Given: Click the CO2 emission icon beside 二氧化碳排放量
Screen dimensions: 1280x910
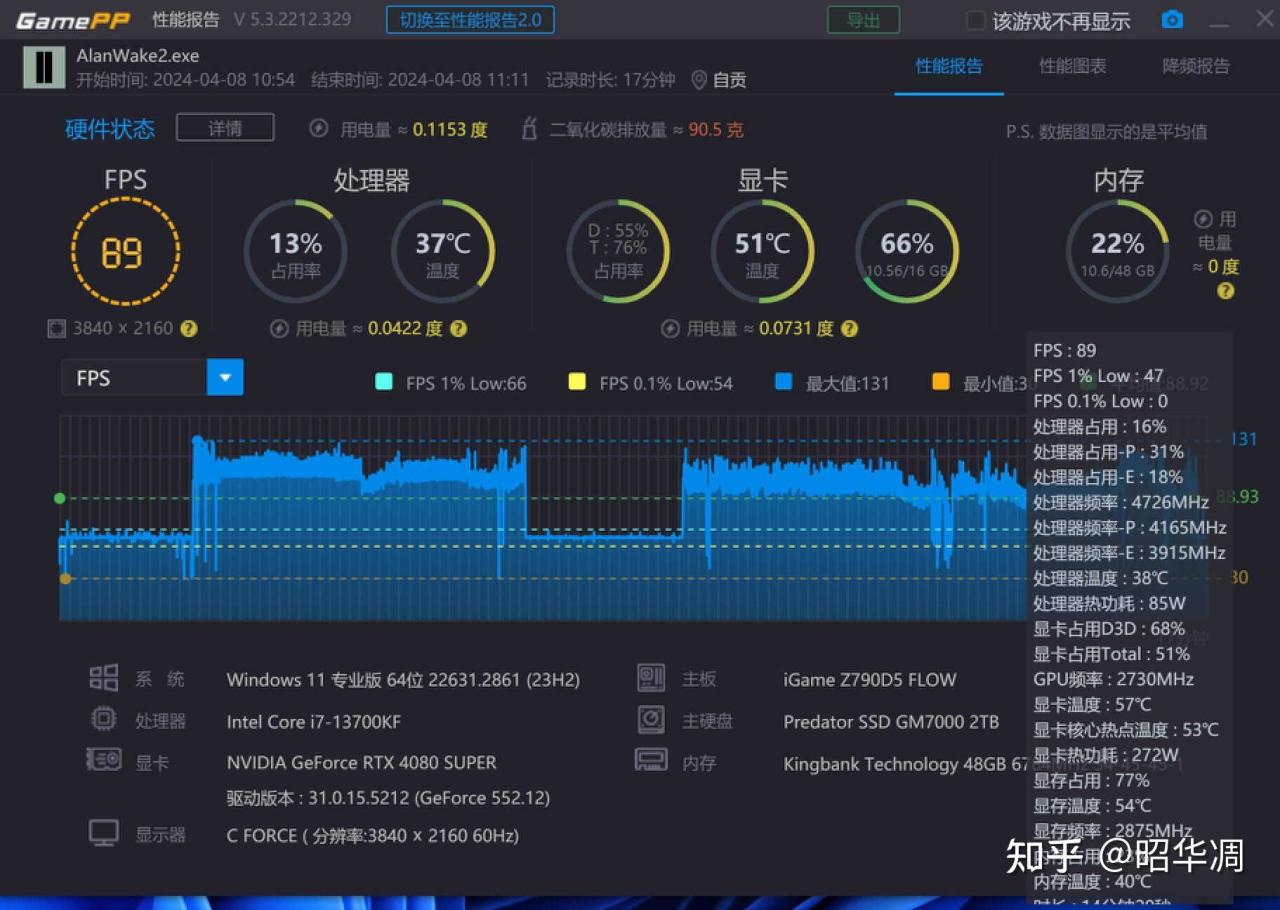Looking at the screenshot, I should (x=530, y=129).
